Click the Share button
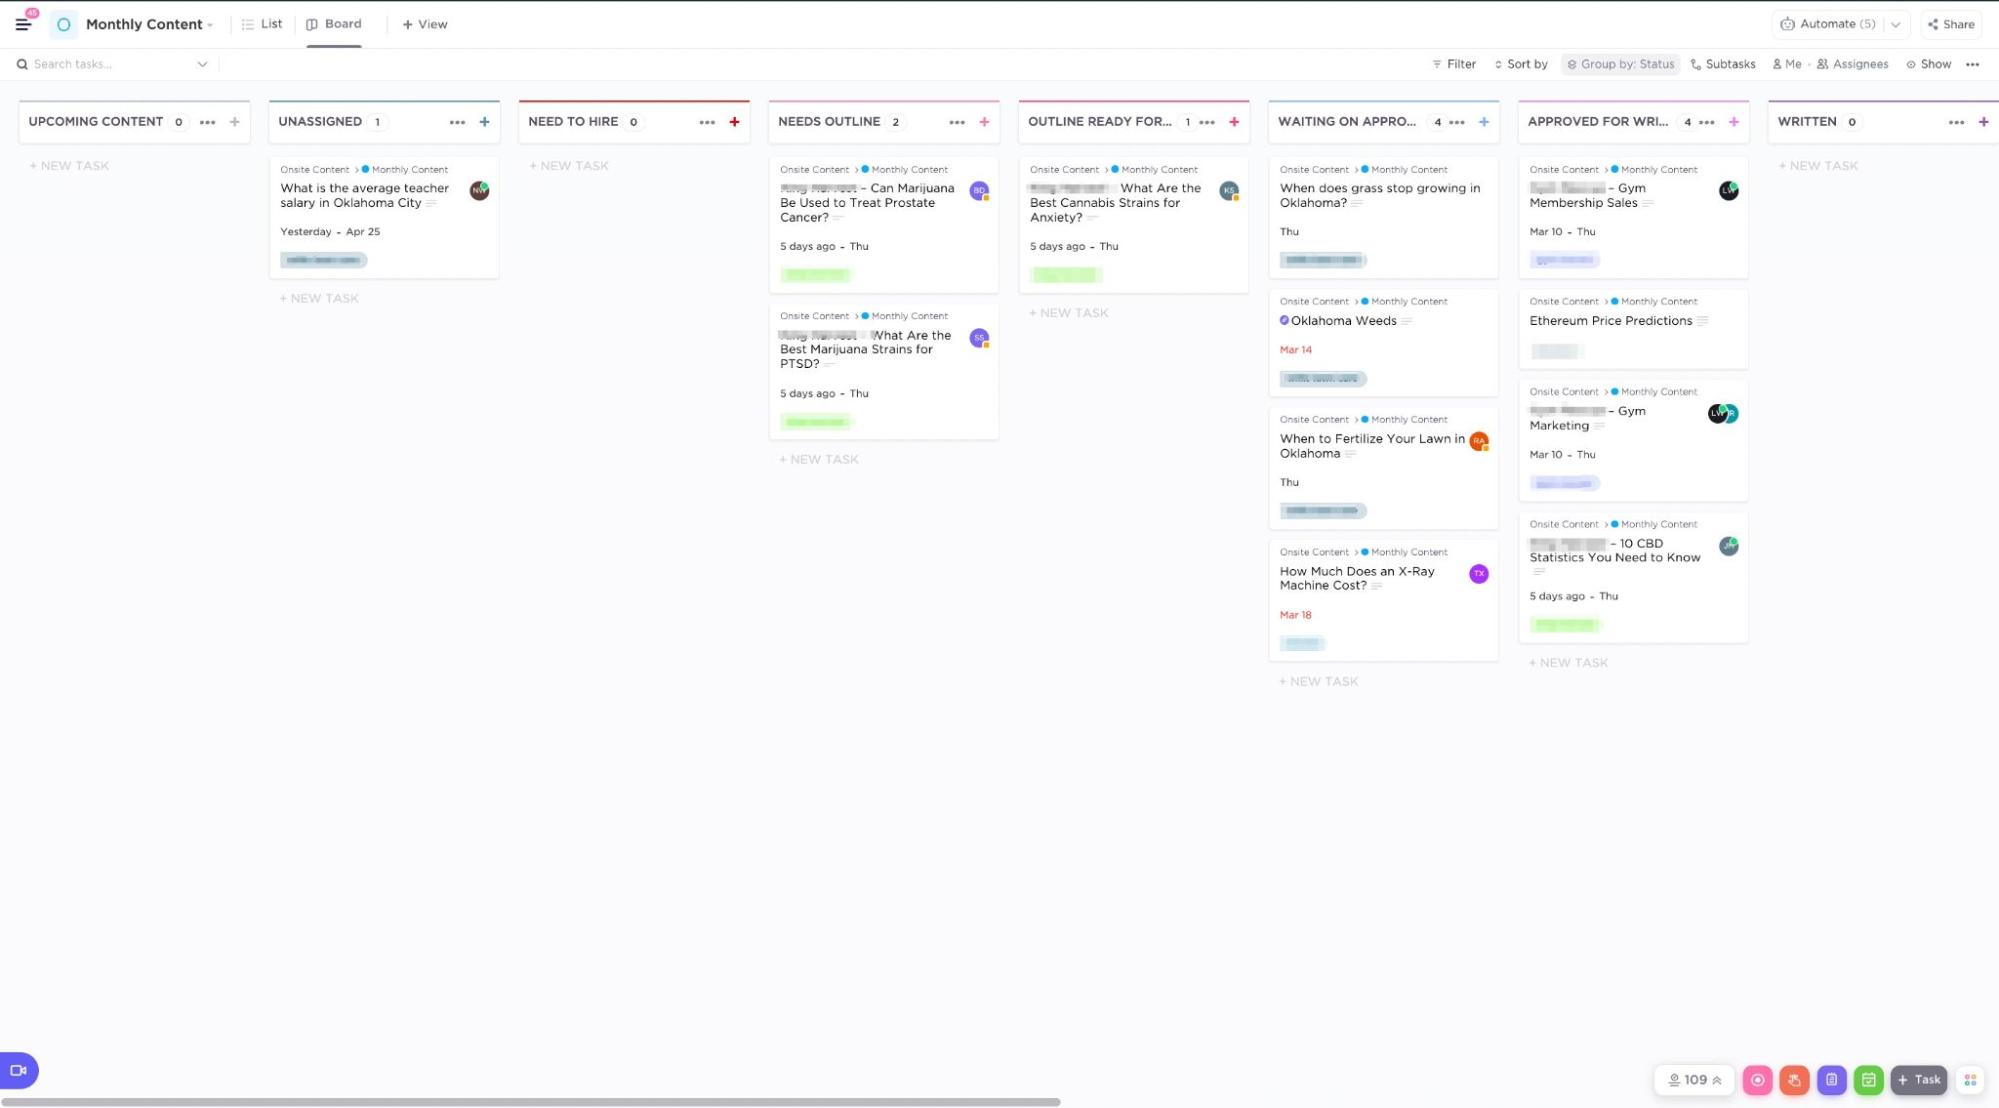1999x1108 pixels. click(x=1950, y=24)
